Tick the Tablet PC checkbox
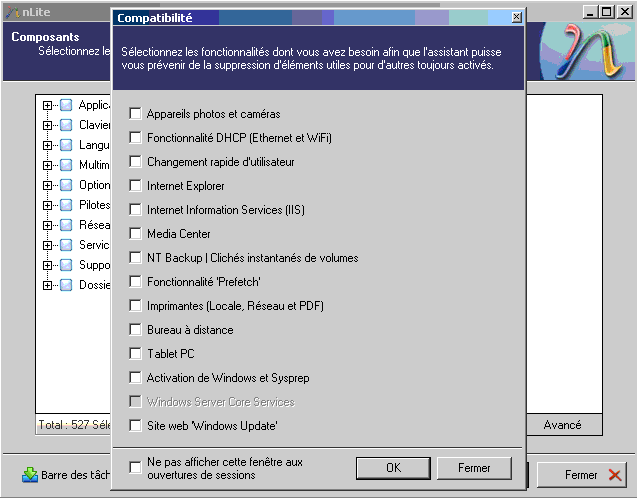 135,353
